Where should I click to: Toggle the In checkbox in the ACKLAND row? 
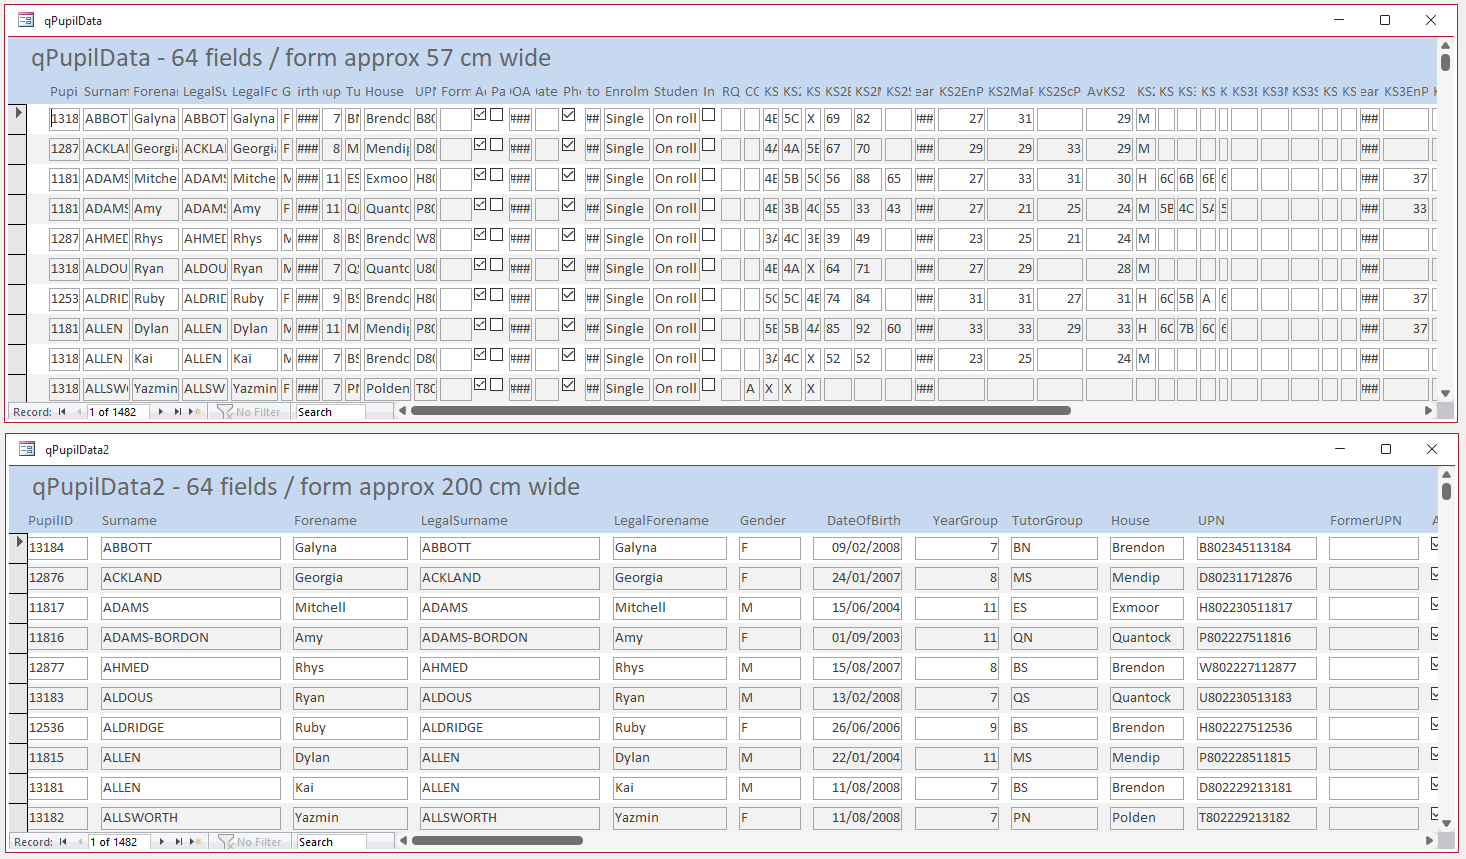pos(708,145)
